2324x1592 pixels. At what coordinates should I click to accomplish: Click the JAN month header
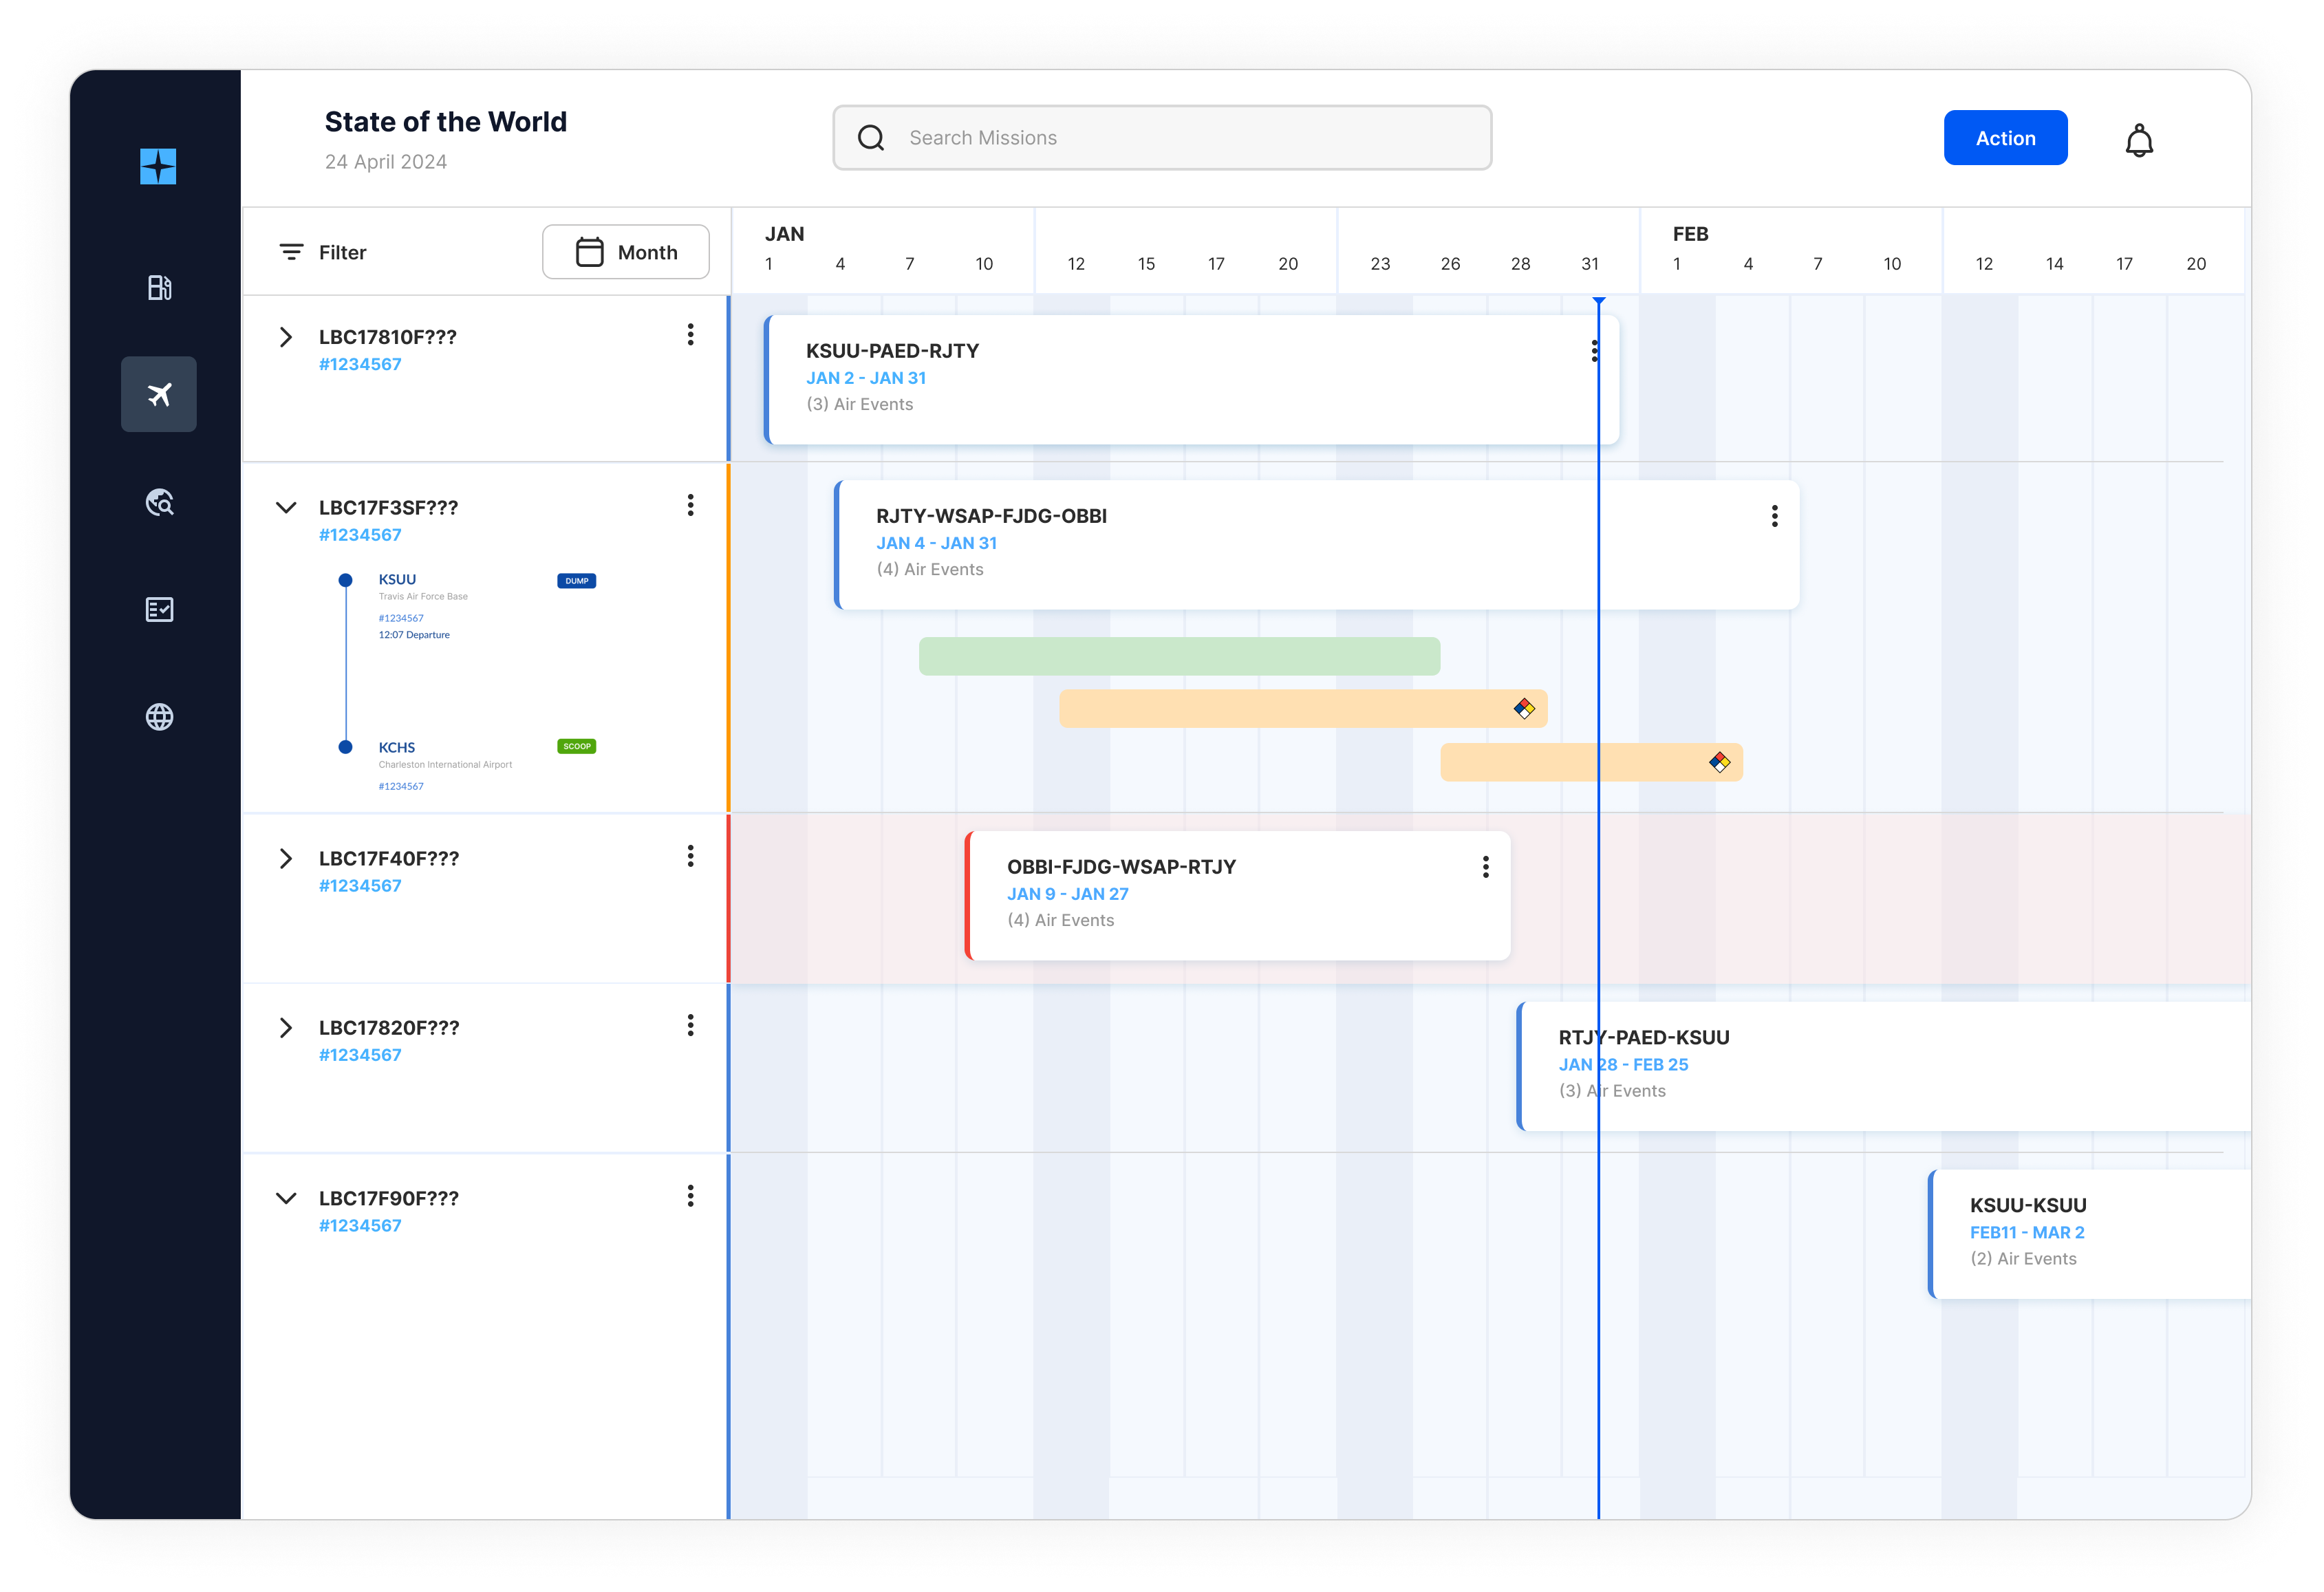coord(784,234)
